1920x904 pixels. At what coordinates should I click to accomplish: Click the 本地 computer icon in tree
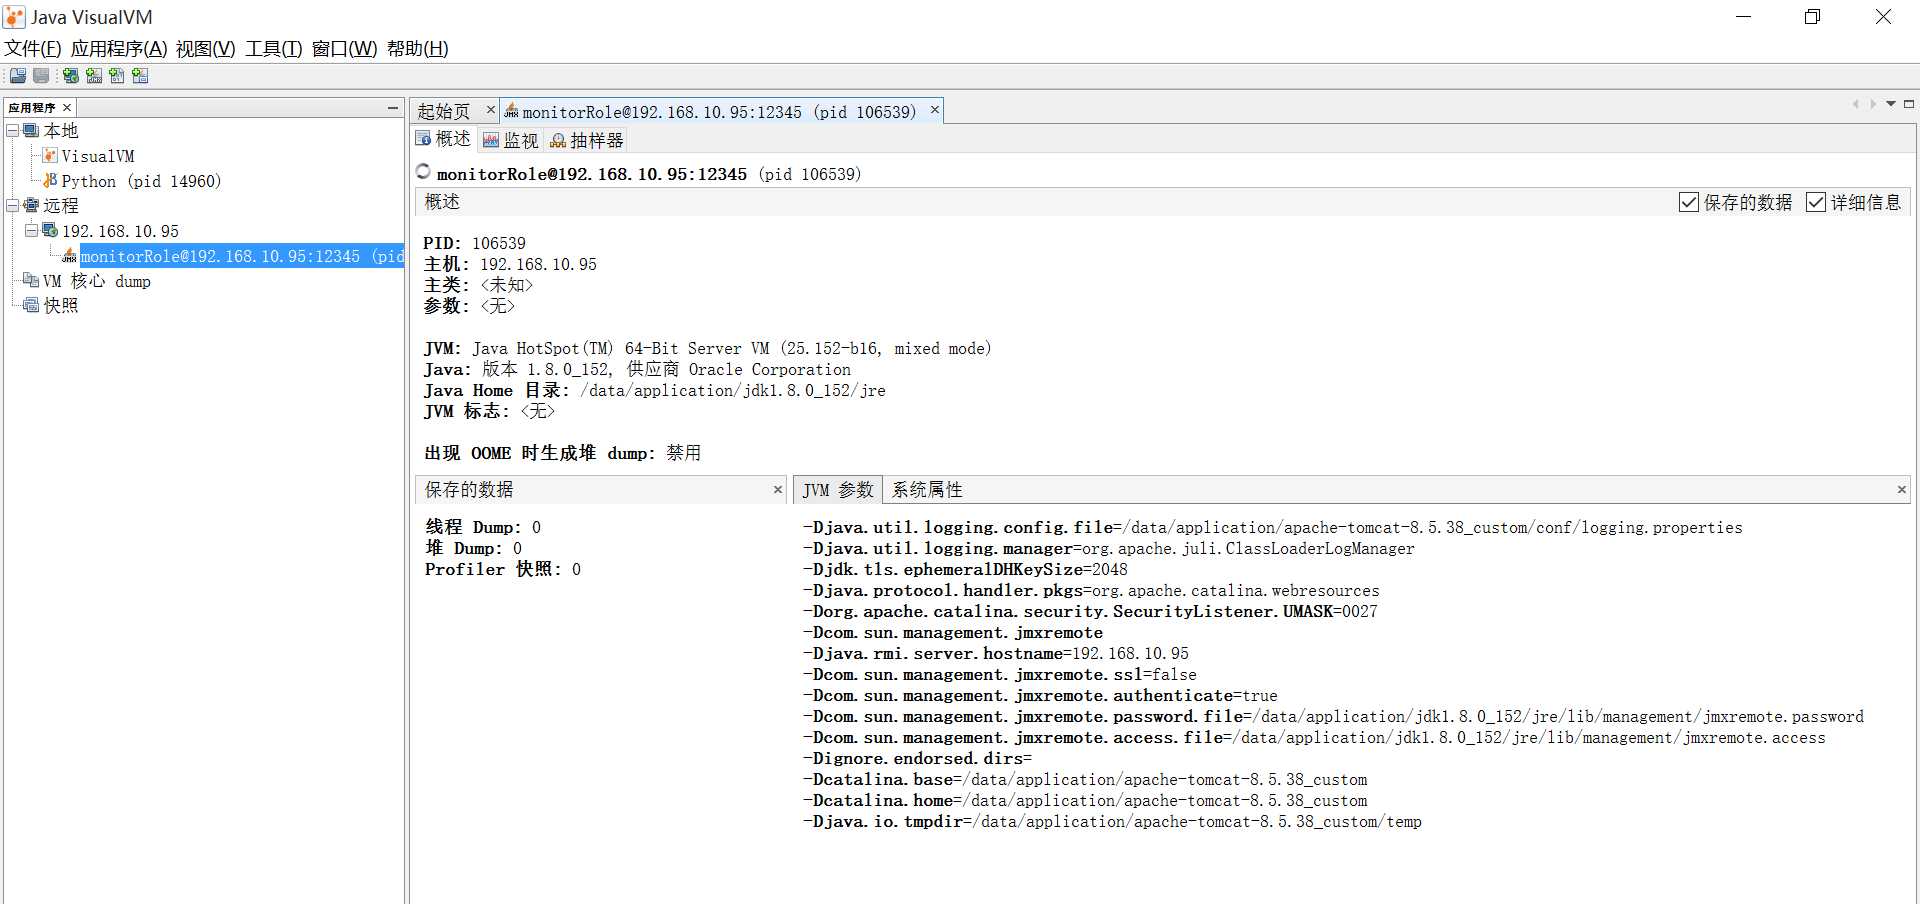(31, 130)
